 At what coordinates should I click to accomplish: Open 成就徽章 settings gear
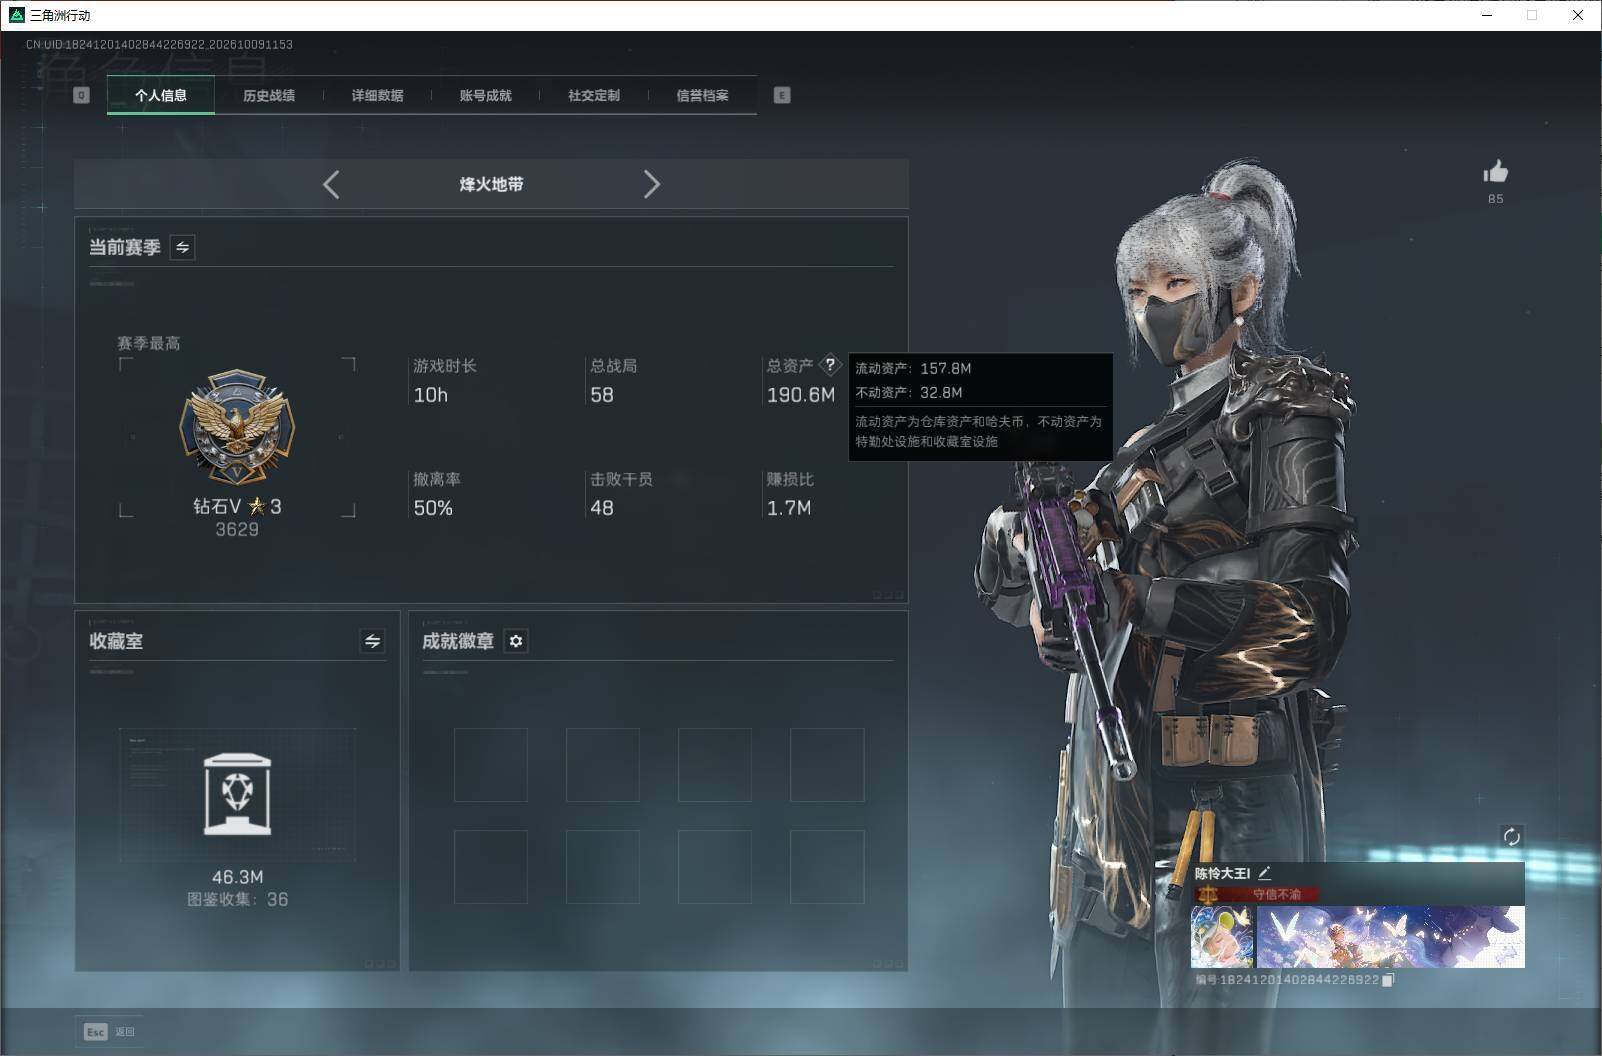(516, 641)
